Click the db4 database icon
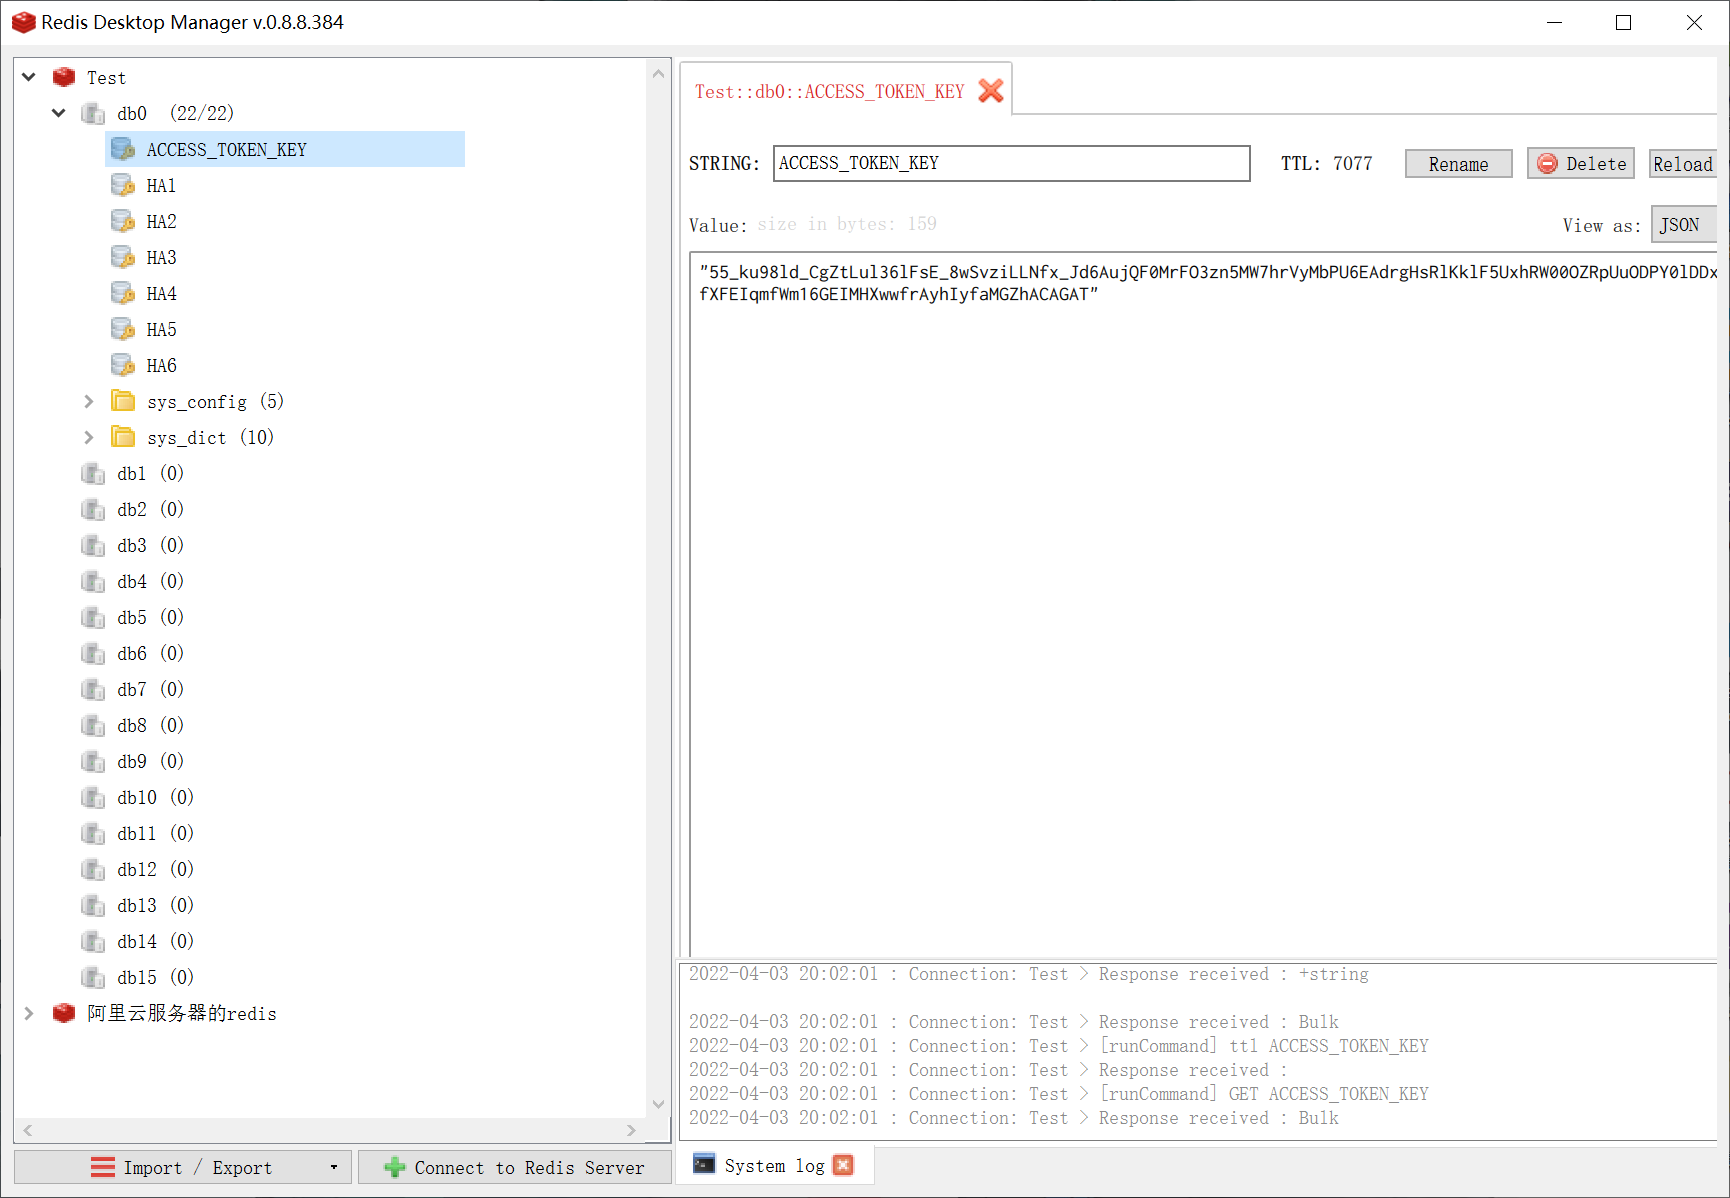This screenshot has width=1730, height=1198. click(x=93, y=581)
